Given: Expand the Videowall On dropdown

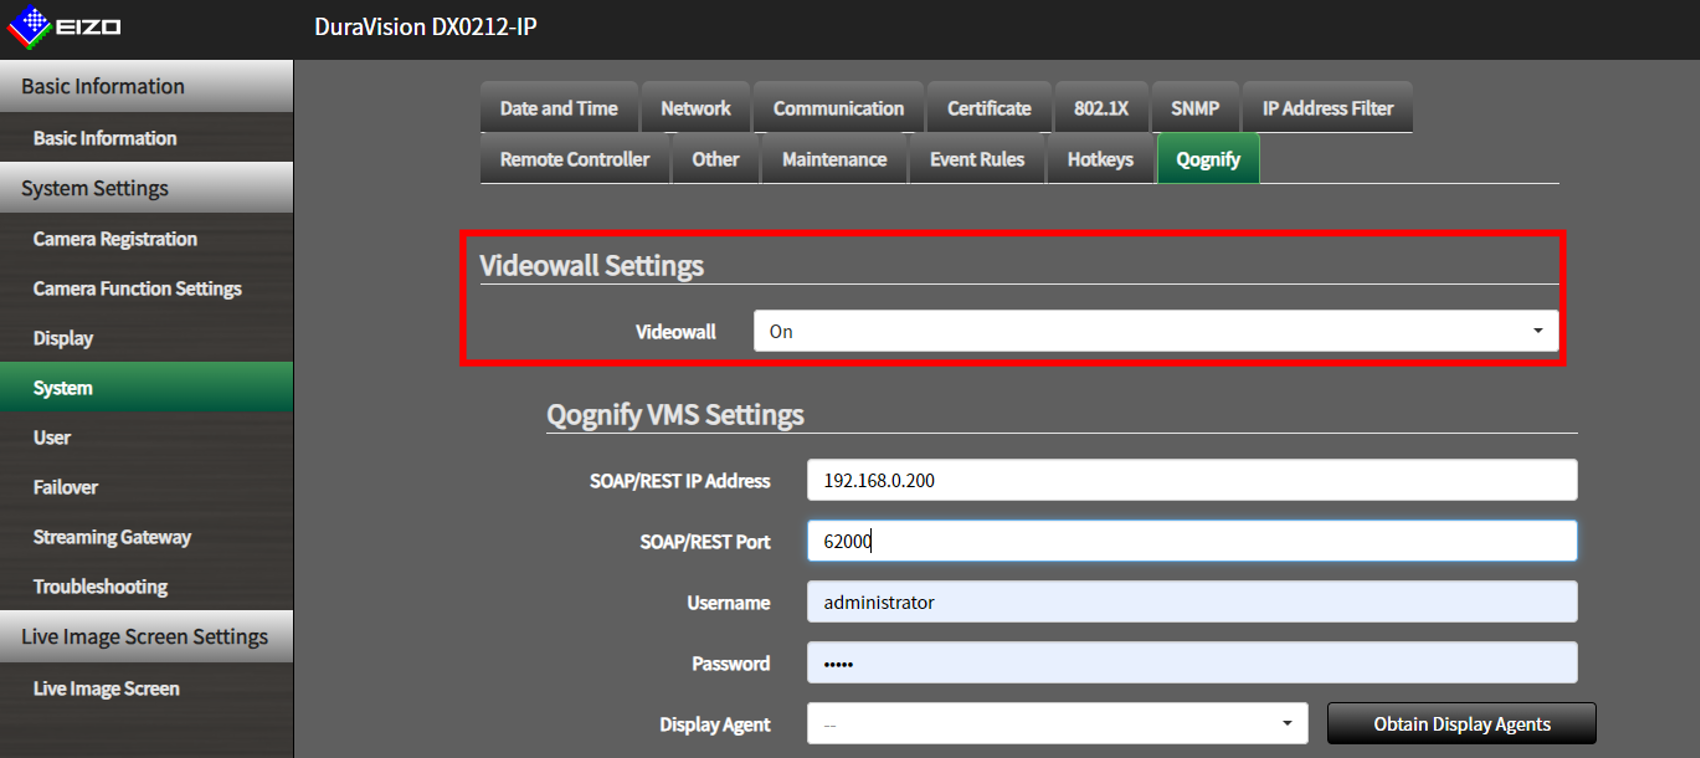Looking at the screenshot, I should [1156, 331].
